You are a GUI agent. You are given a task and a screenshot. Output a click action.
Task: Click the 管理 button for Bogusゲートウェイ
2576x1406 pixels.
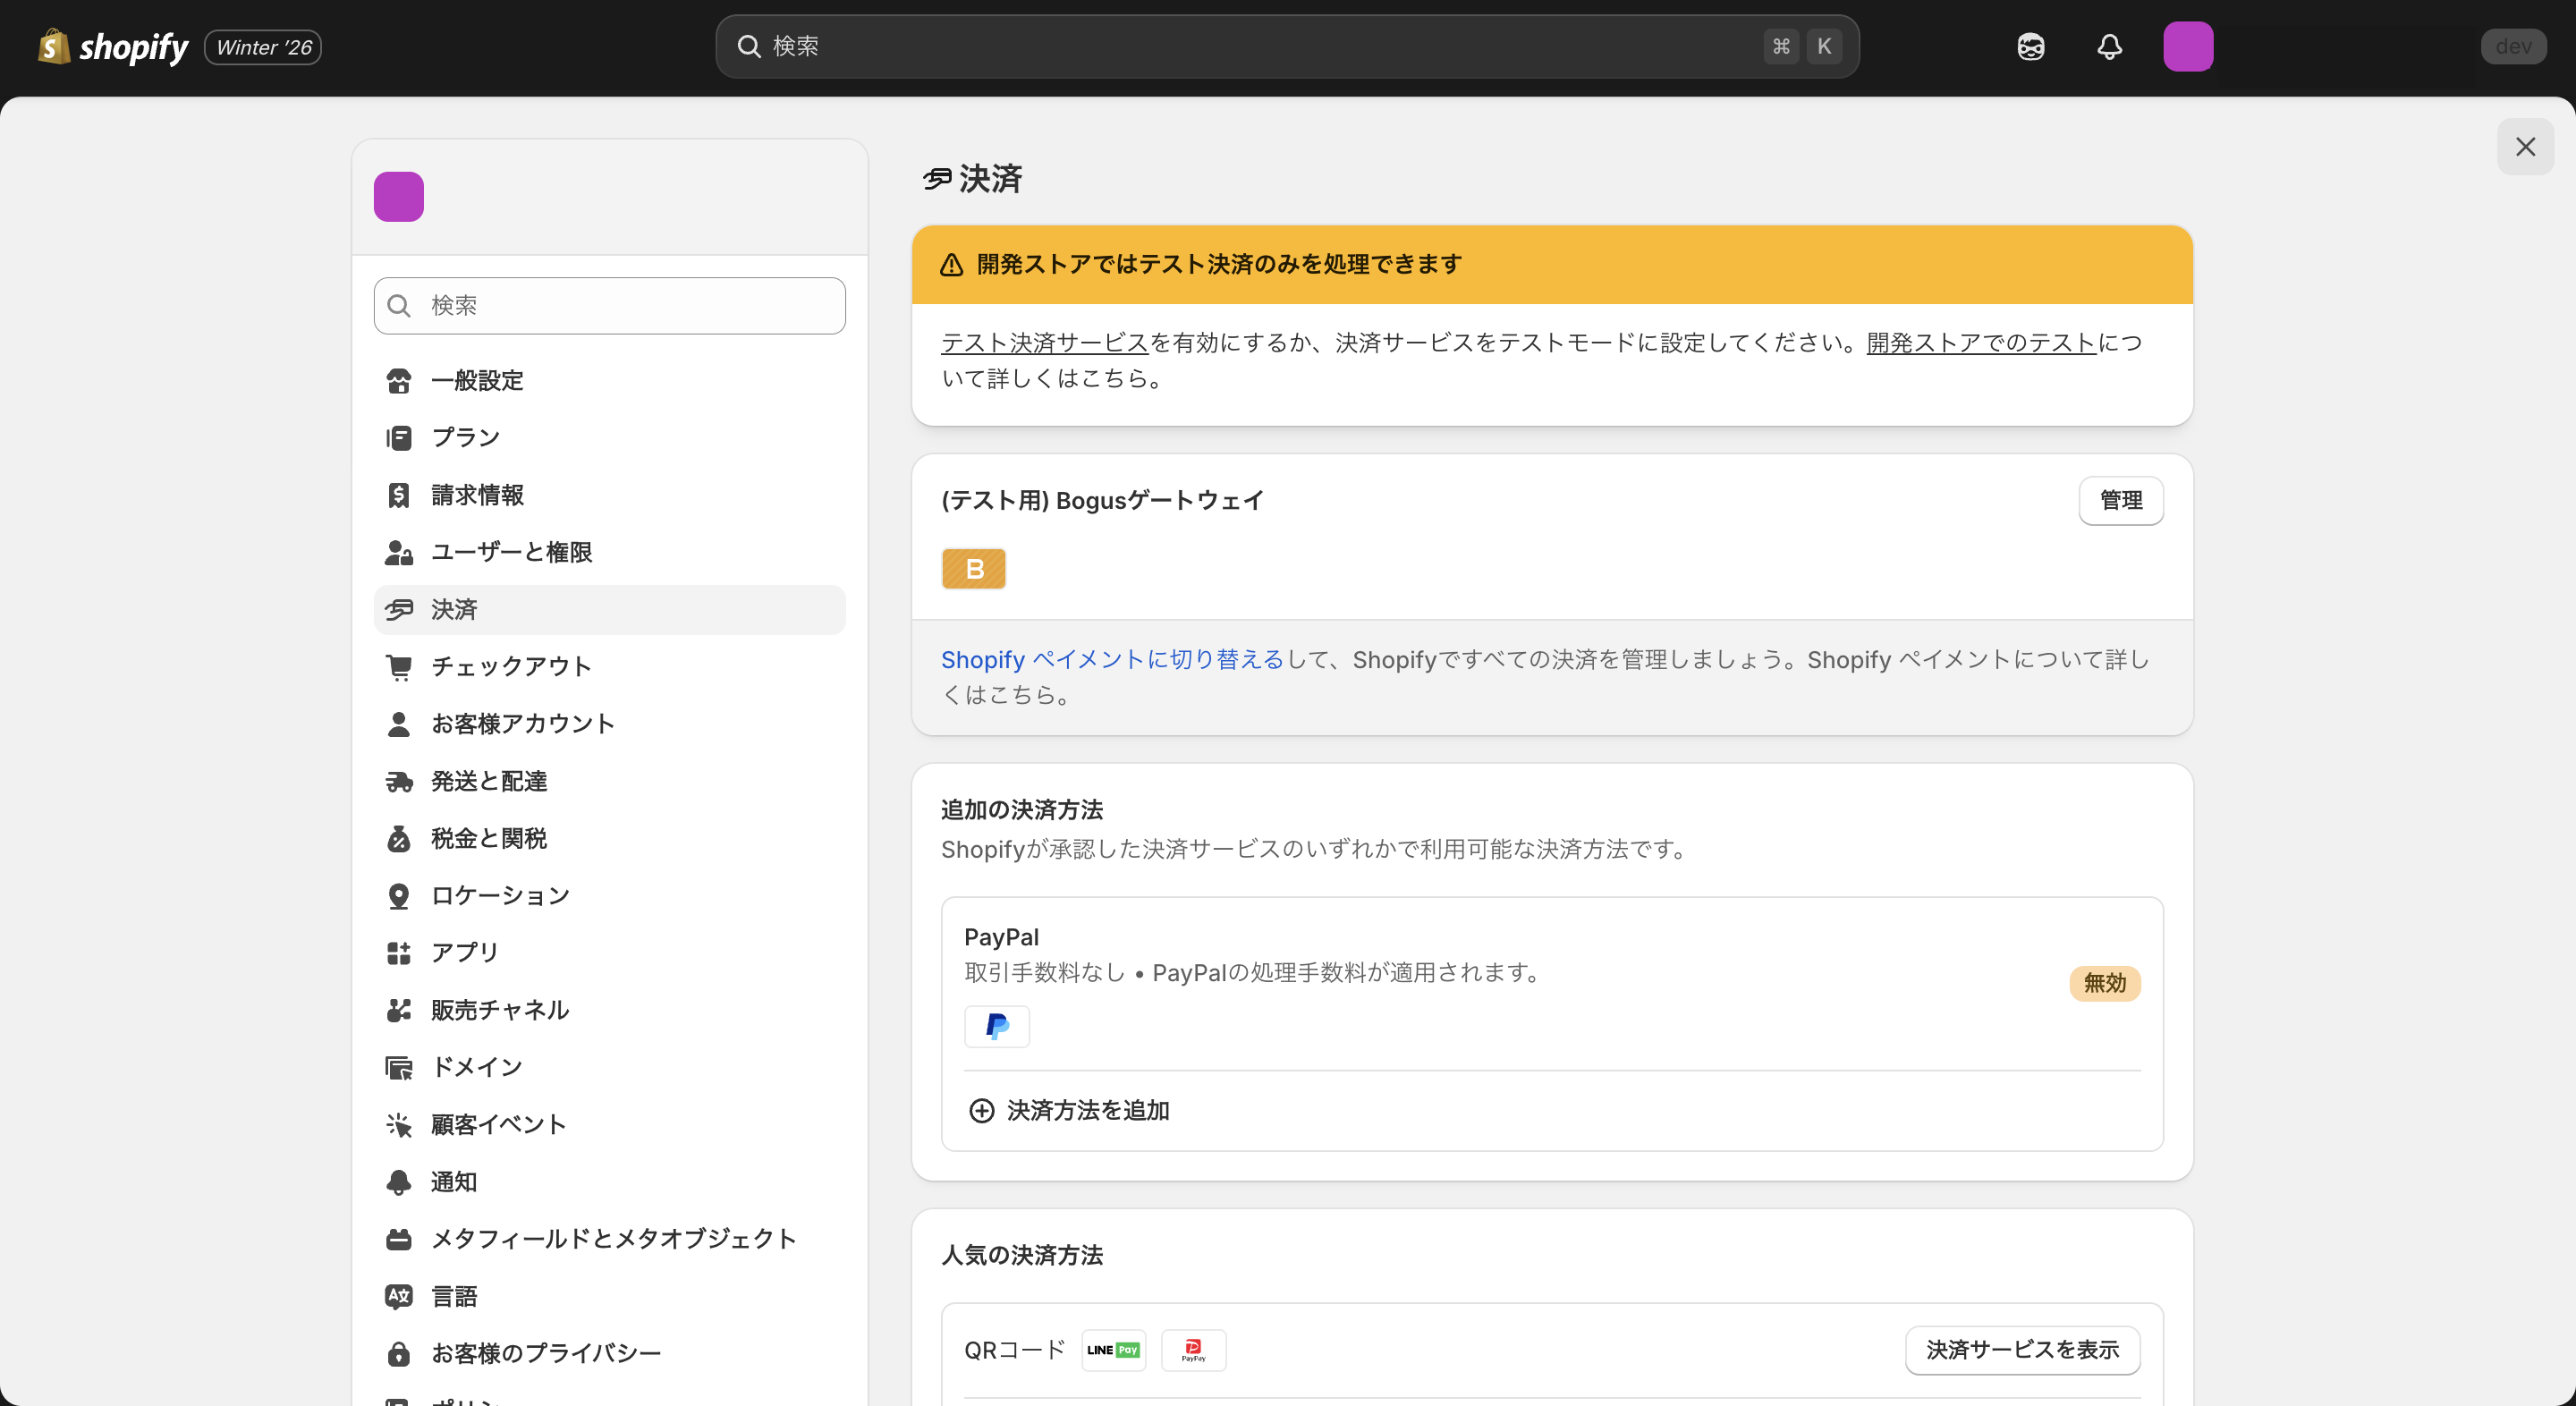pyautogui.click(x=2121, y=500)
